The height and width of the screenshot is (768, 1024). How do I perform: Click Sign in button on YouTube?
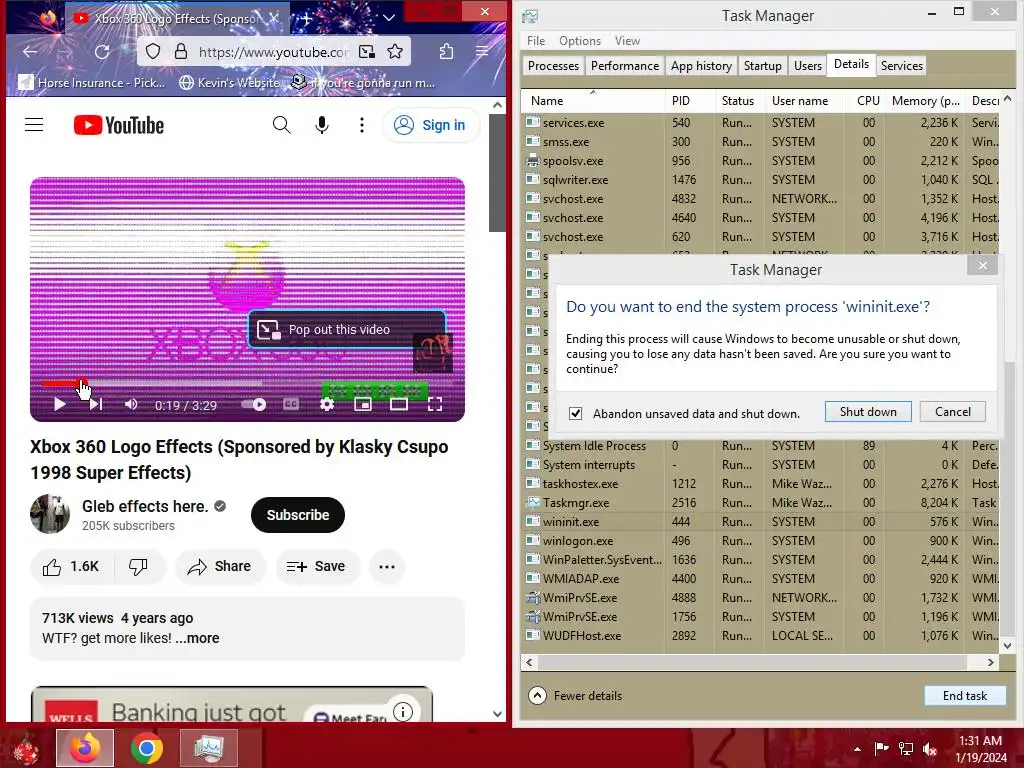pyautogui.click(x=431, y=125)
